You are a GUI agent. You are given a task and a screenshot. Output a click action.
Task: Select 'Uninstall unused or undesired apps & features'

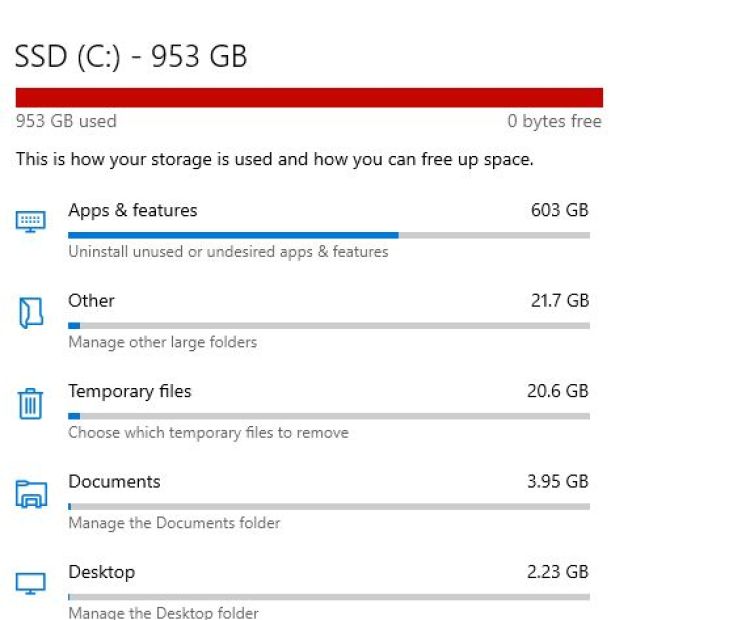(228, 252)
